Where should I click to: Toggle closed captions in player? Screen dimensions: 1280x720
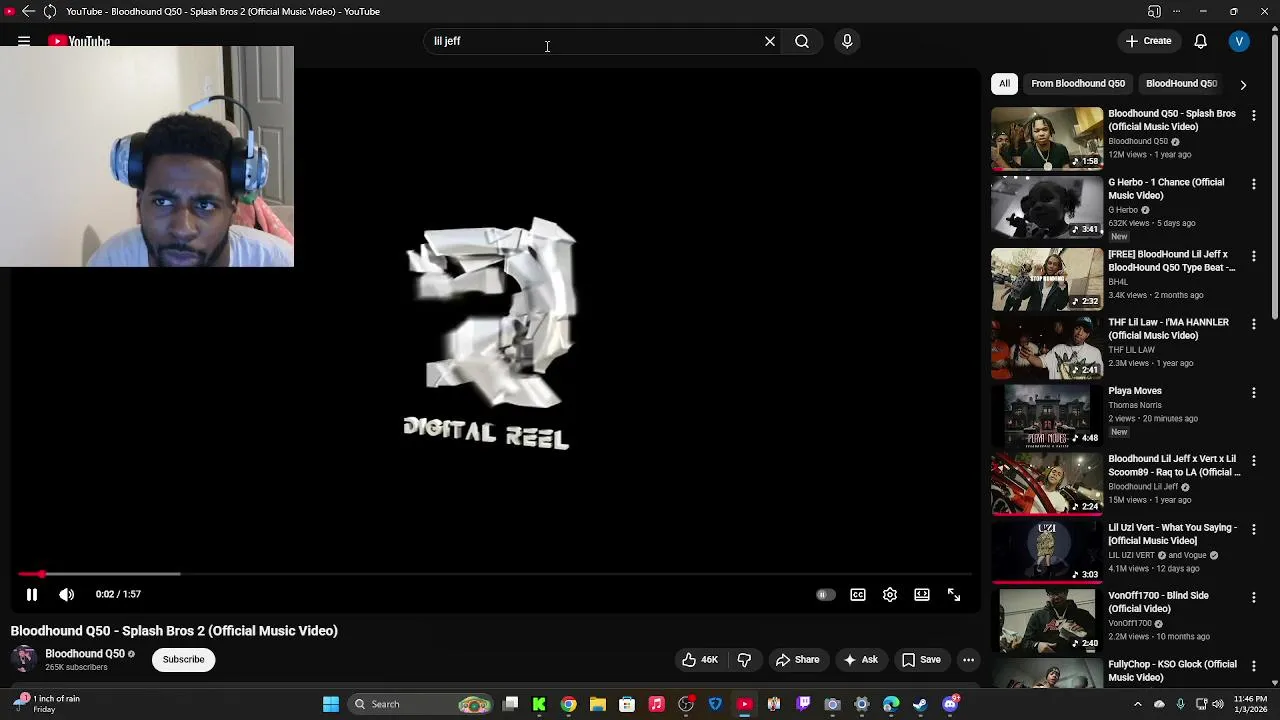(858, 594)
